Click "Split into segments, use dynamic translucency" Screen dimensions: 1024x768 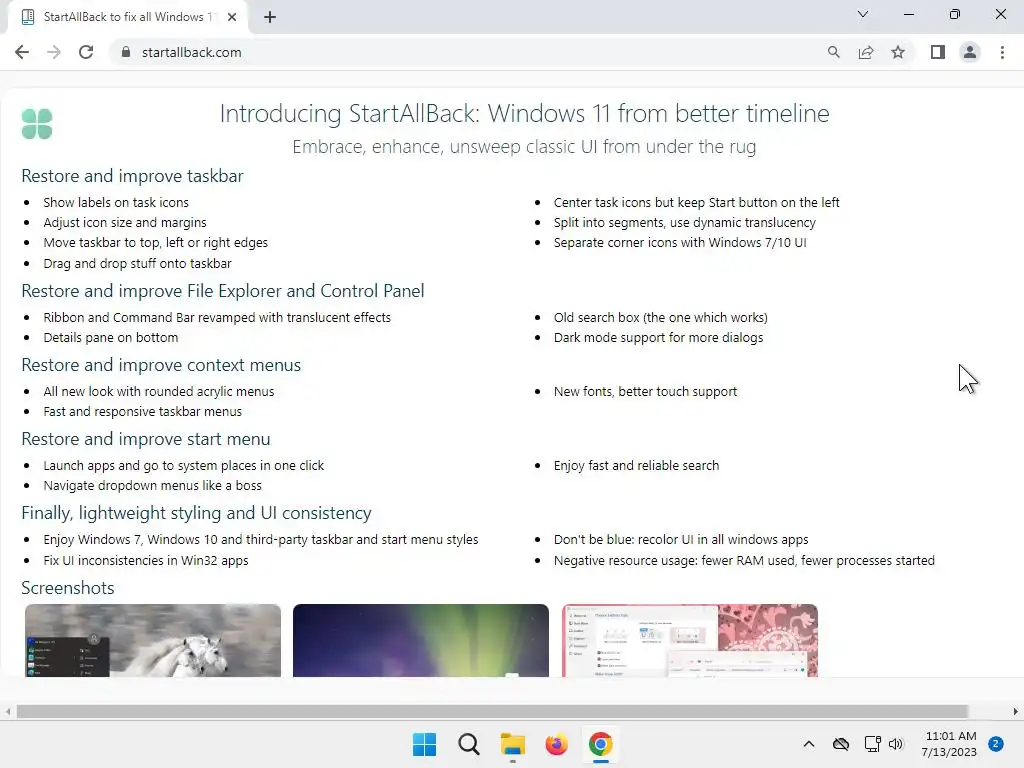pos(684,223)
